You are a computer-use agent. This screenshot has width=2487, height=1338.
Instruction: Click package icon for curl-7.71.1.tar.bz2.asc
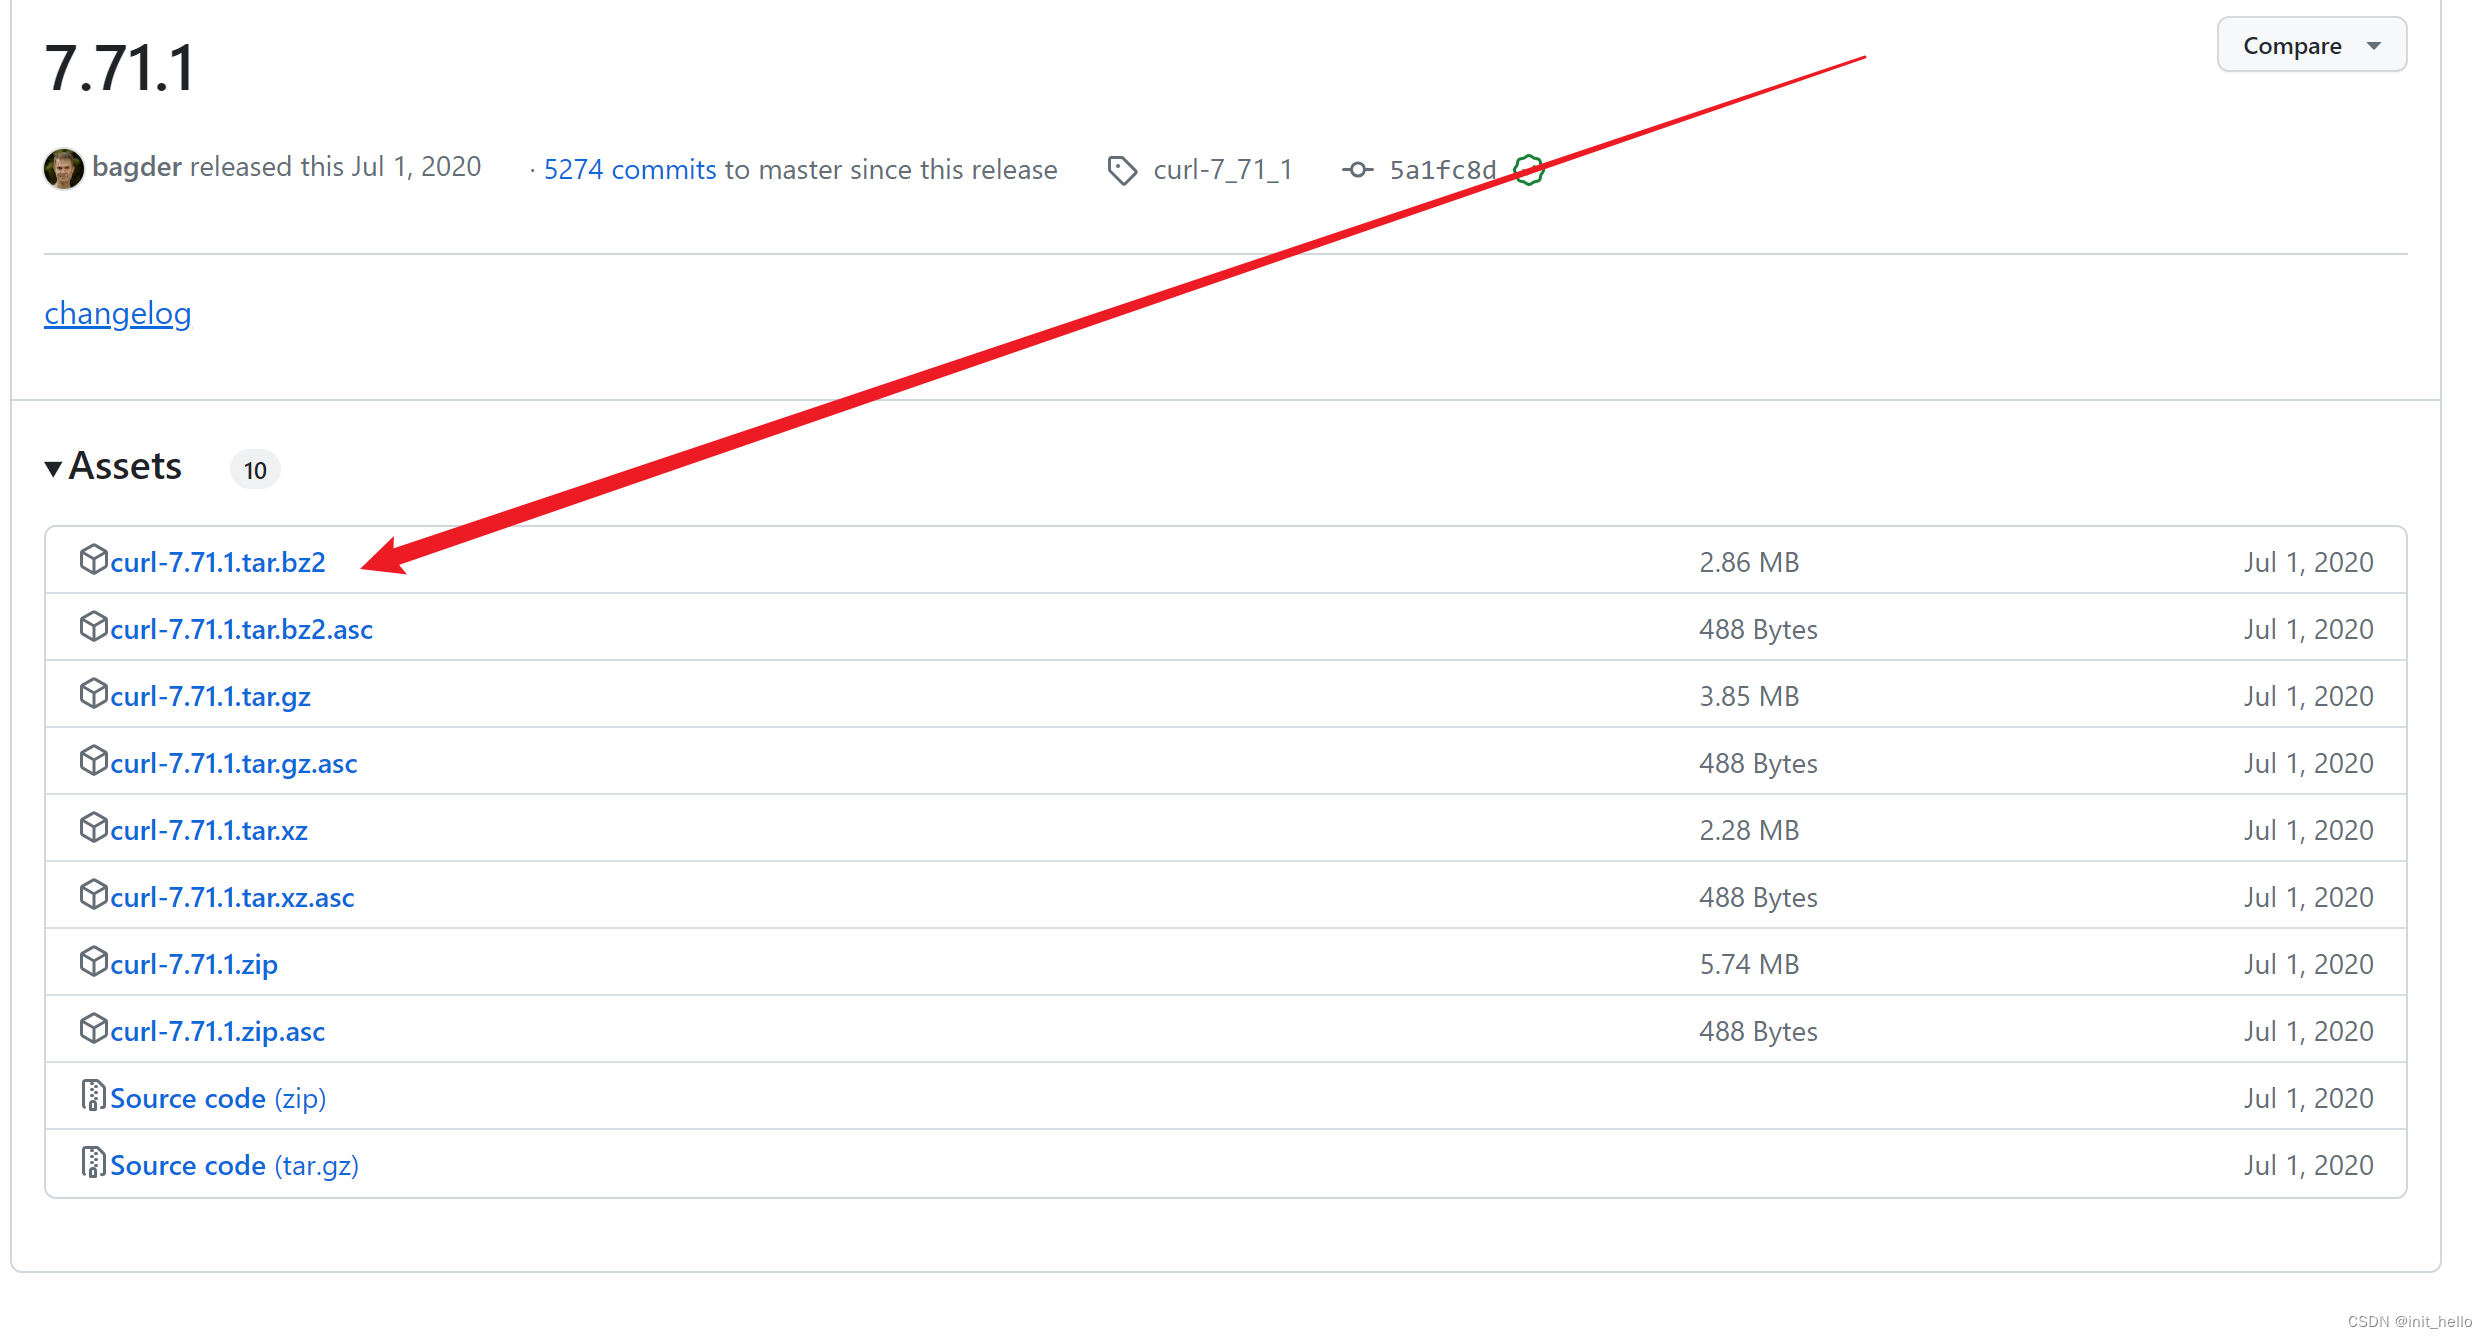click(x=93, y=626)
